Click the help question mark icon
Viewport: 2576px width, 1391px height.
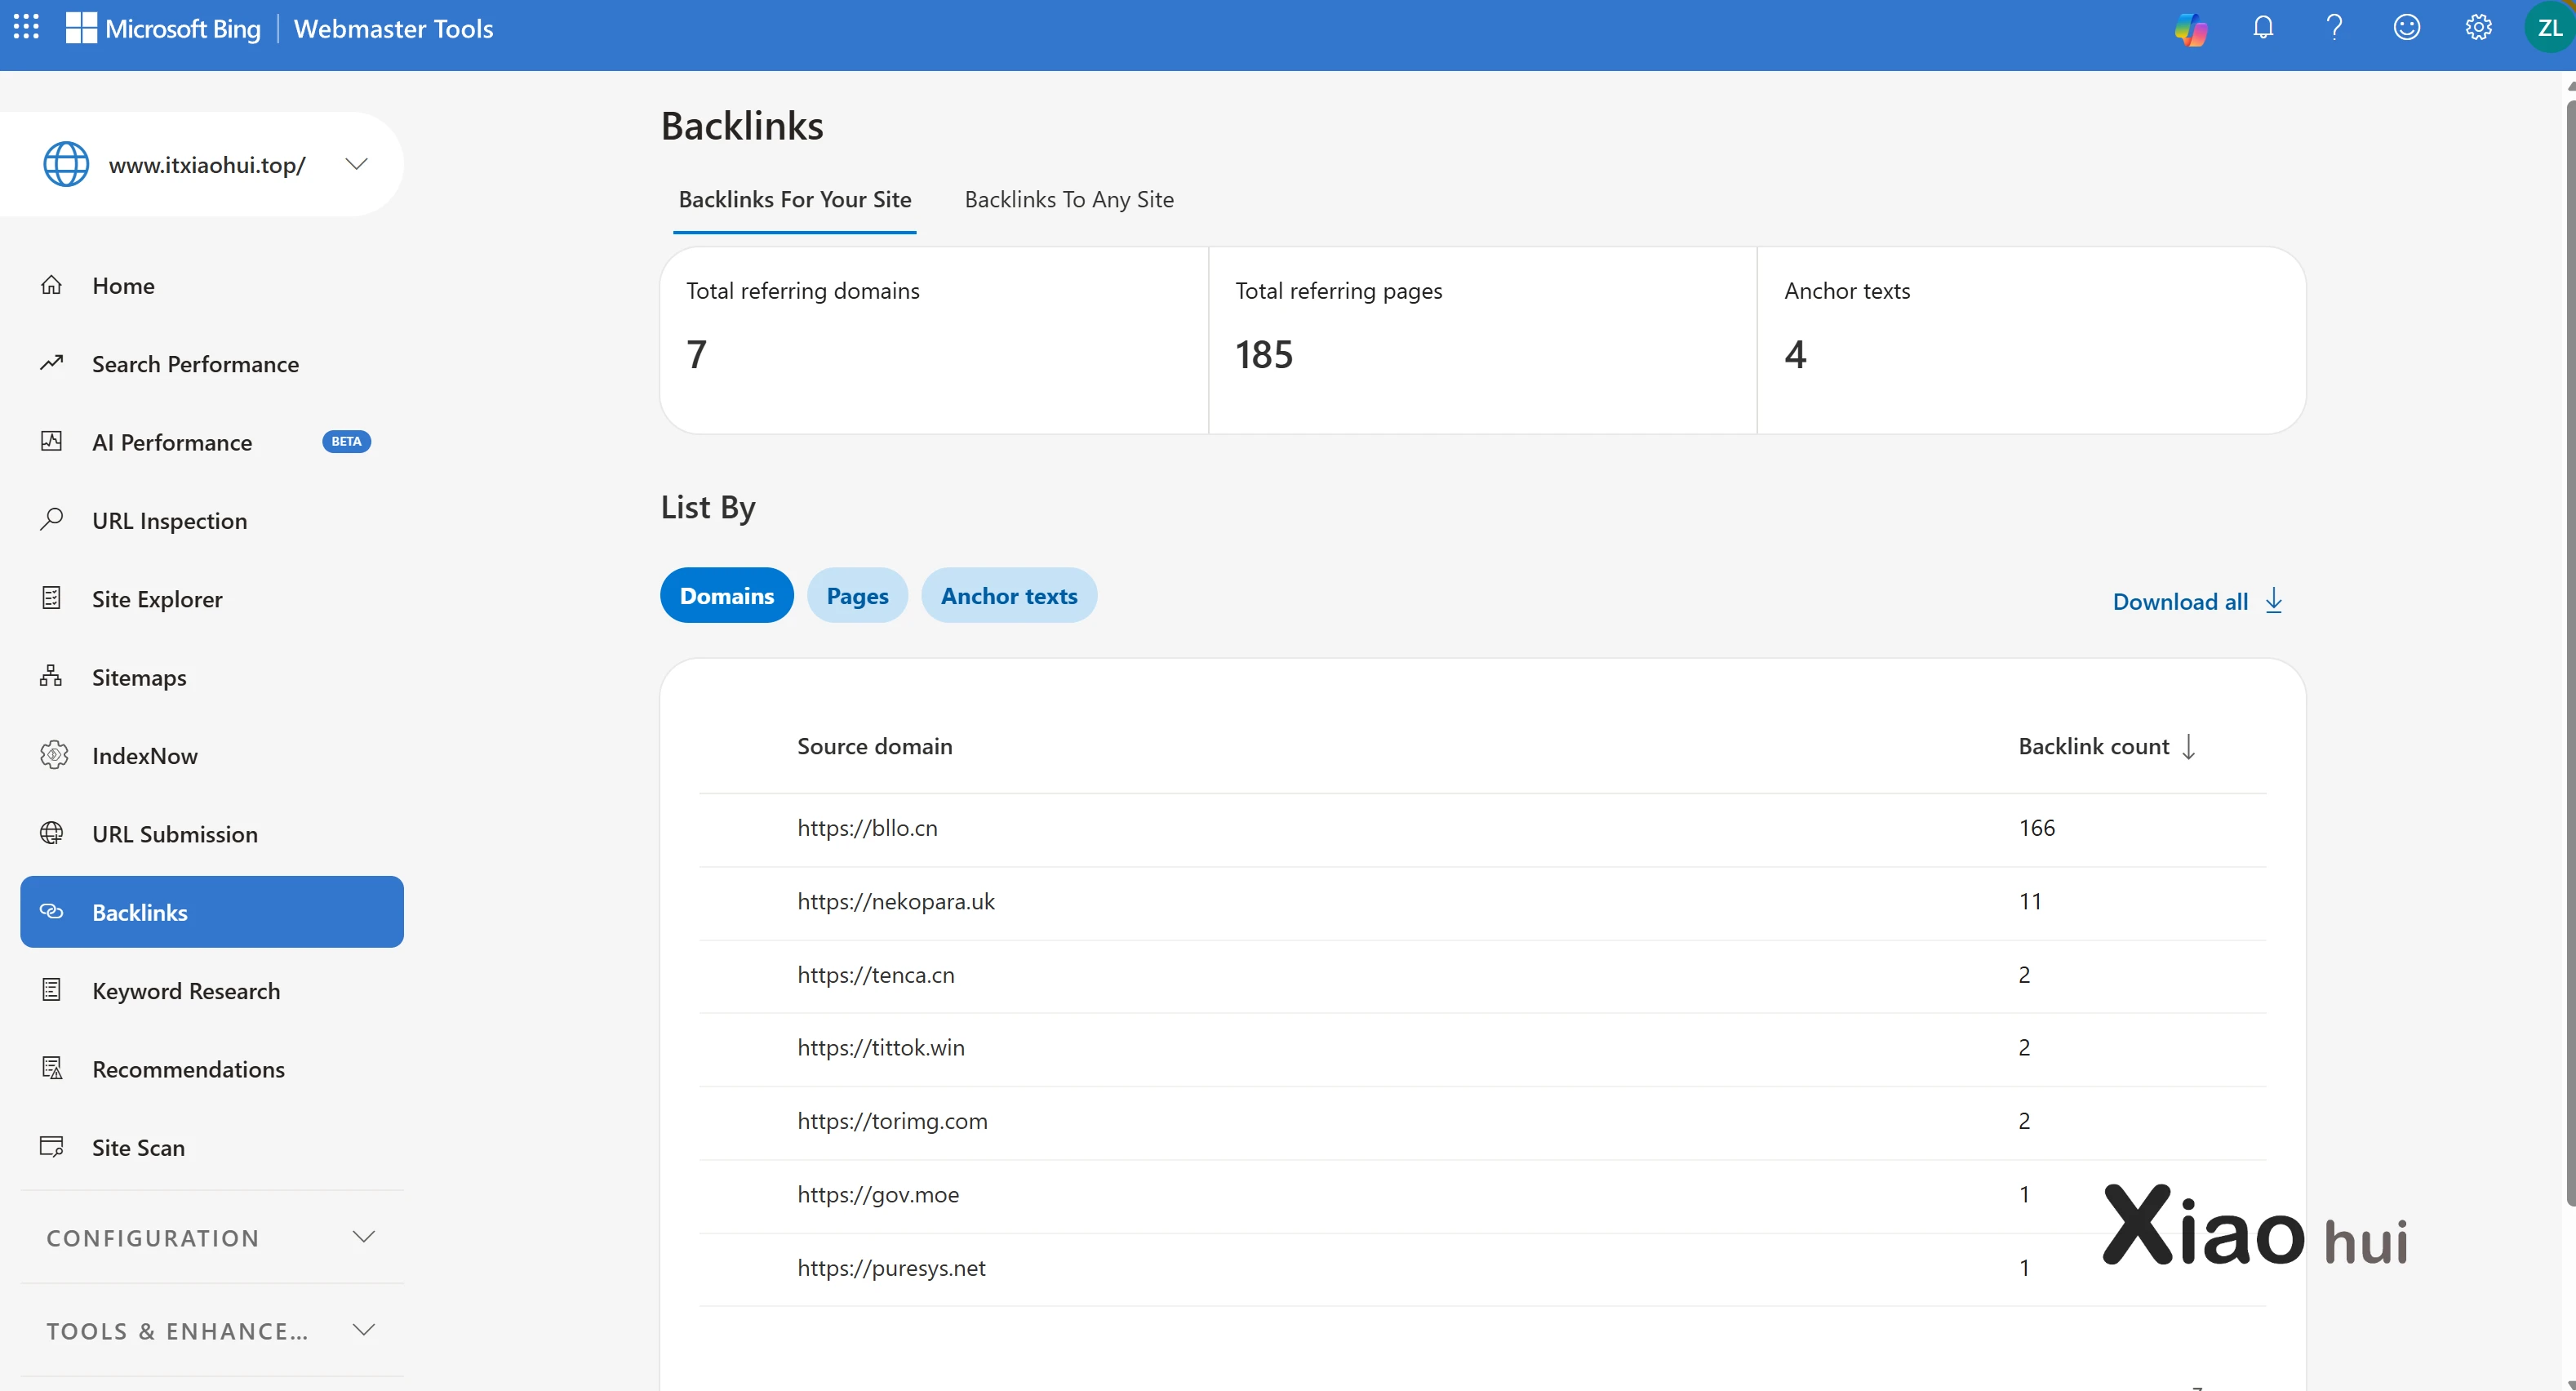(x=2335, y=27)
